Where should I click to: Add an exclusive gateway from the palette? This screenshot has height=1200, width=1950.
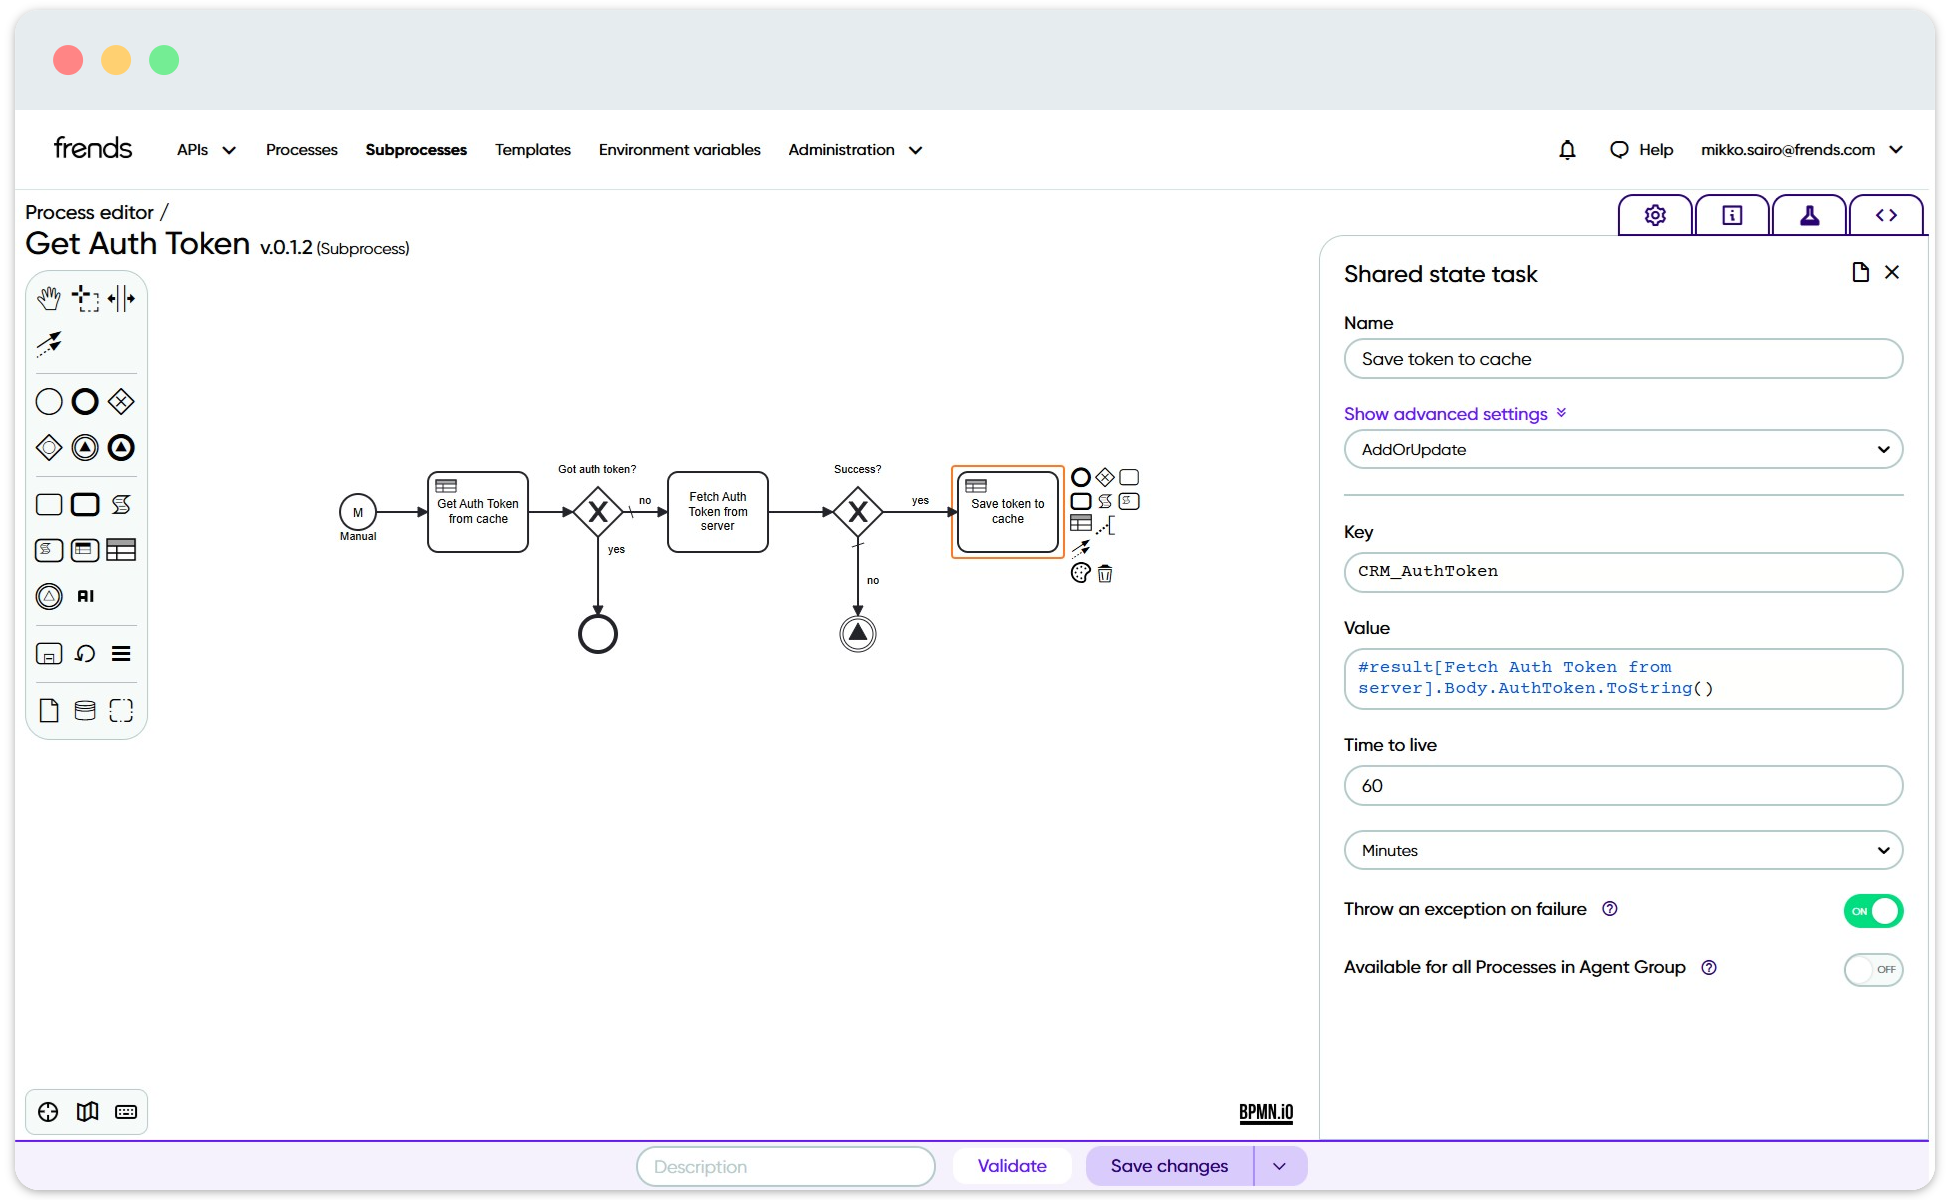tap(121, 401)
